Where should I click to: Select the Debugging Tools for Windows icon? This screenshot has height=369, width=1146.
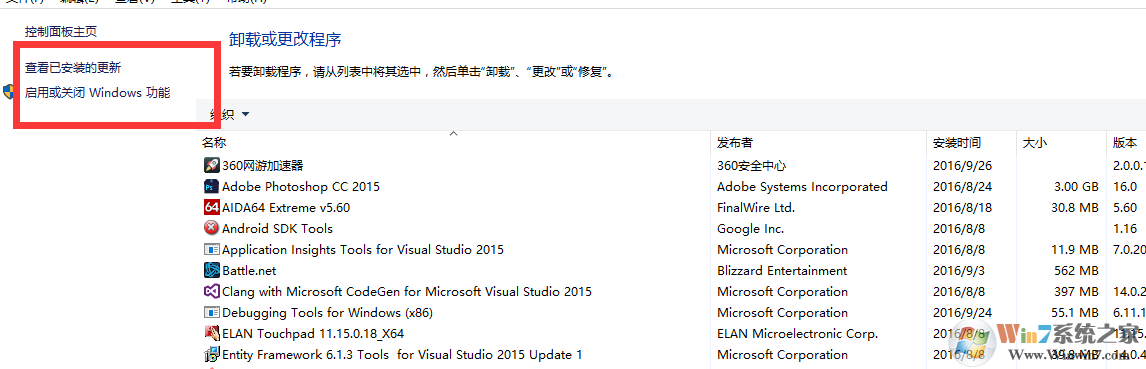click(x=211, y=312)
